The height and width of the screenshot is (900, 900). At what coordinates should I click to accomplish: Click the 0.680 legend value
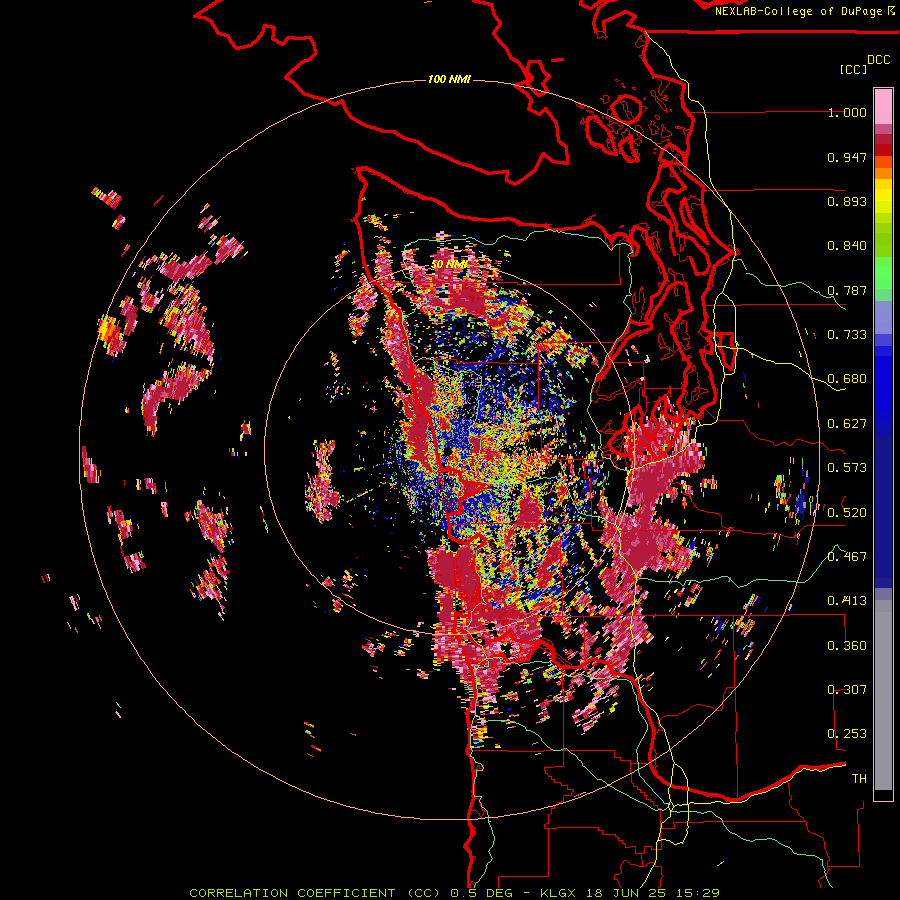click(x=847, y=379)
